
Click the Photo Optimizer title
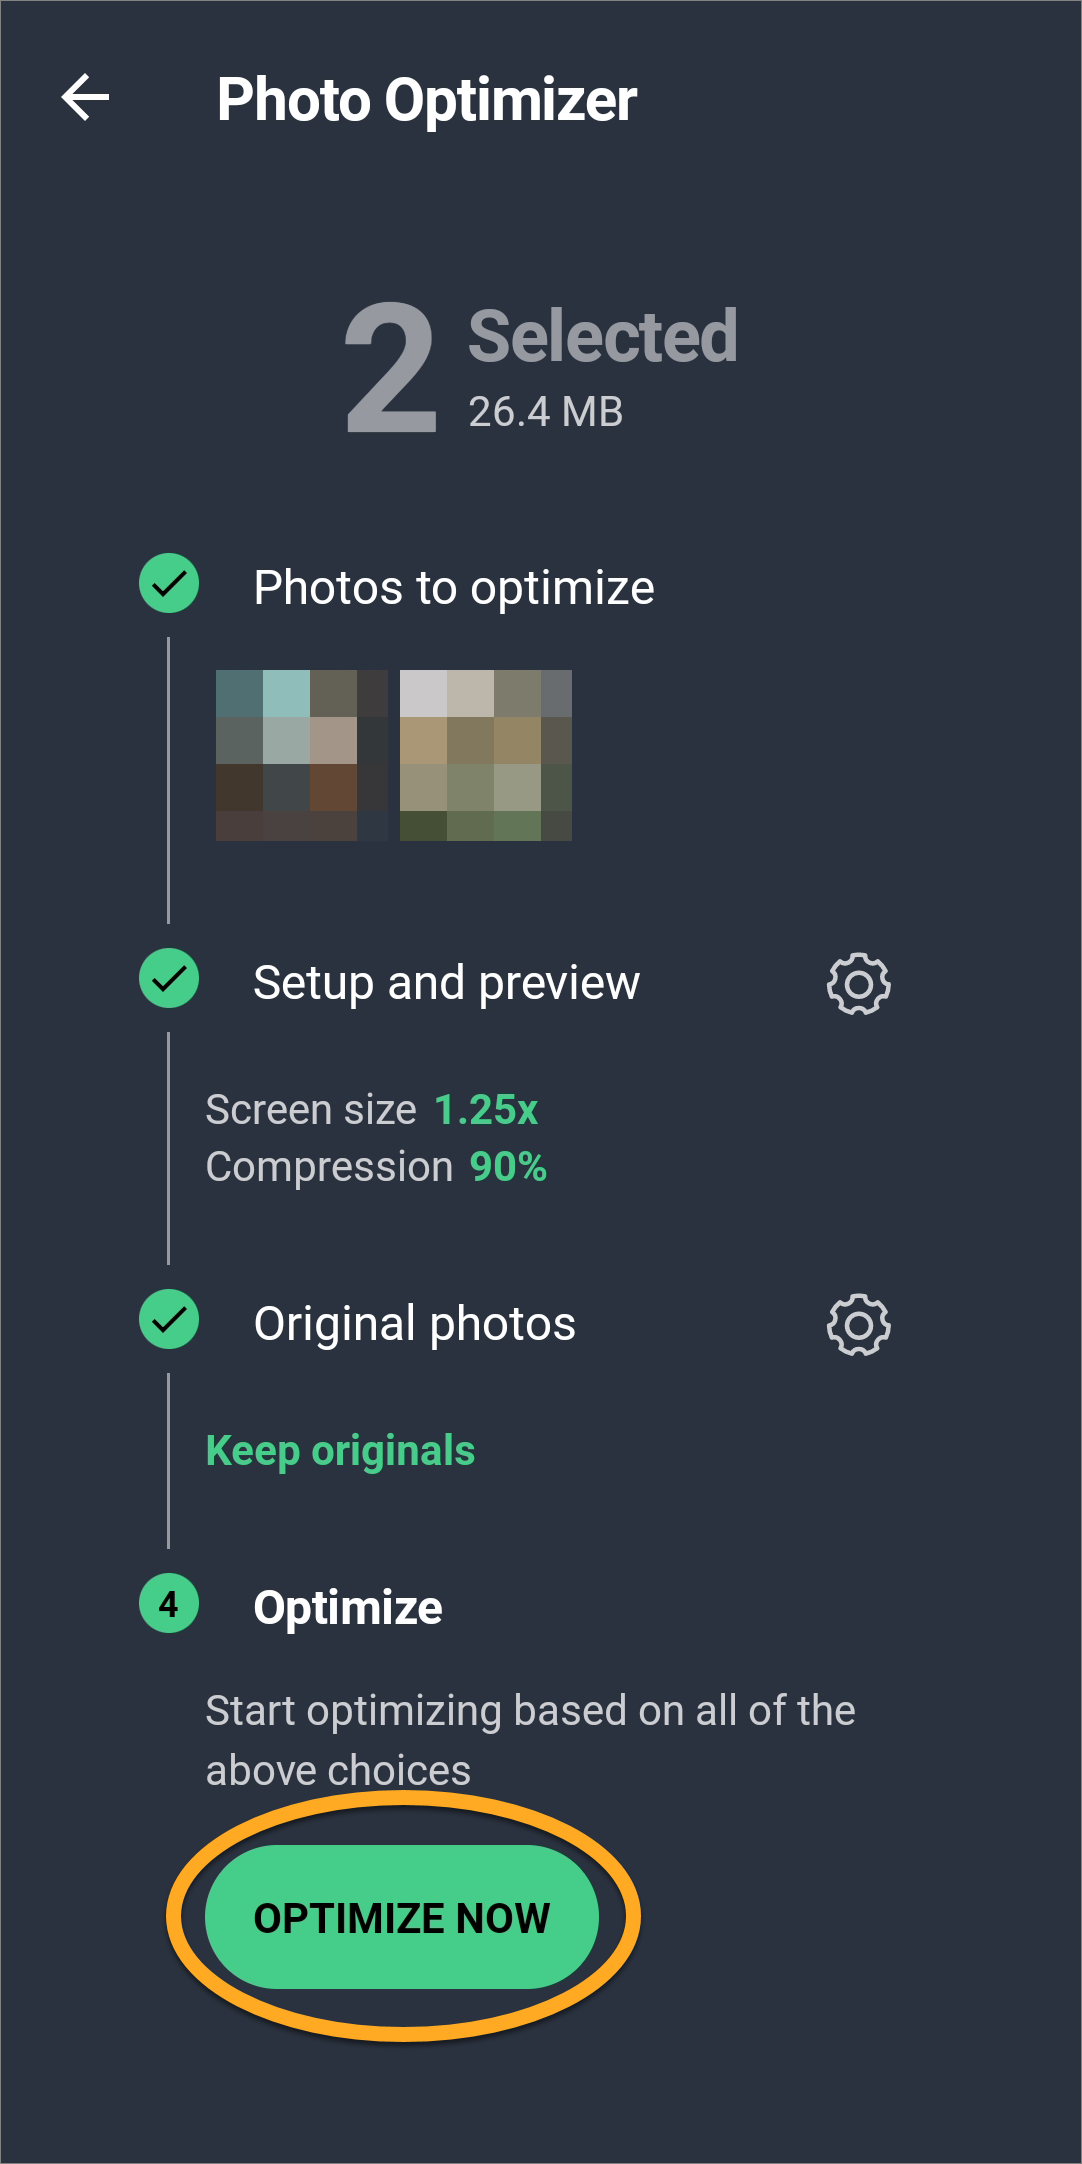coord(427,100)
